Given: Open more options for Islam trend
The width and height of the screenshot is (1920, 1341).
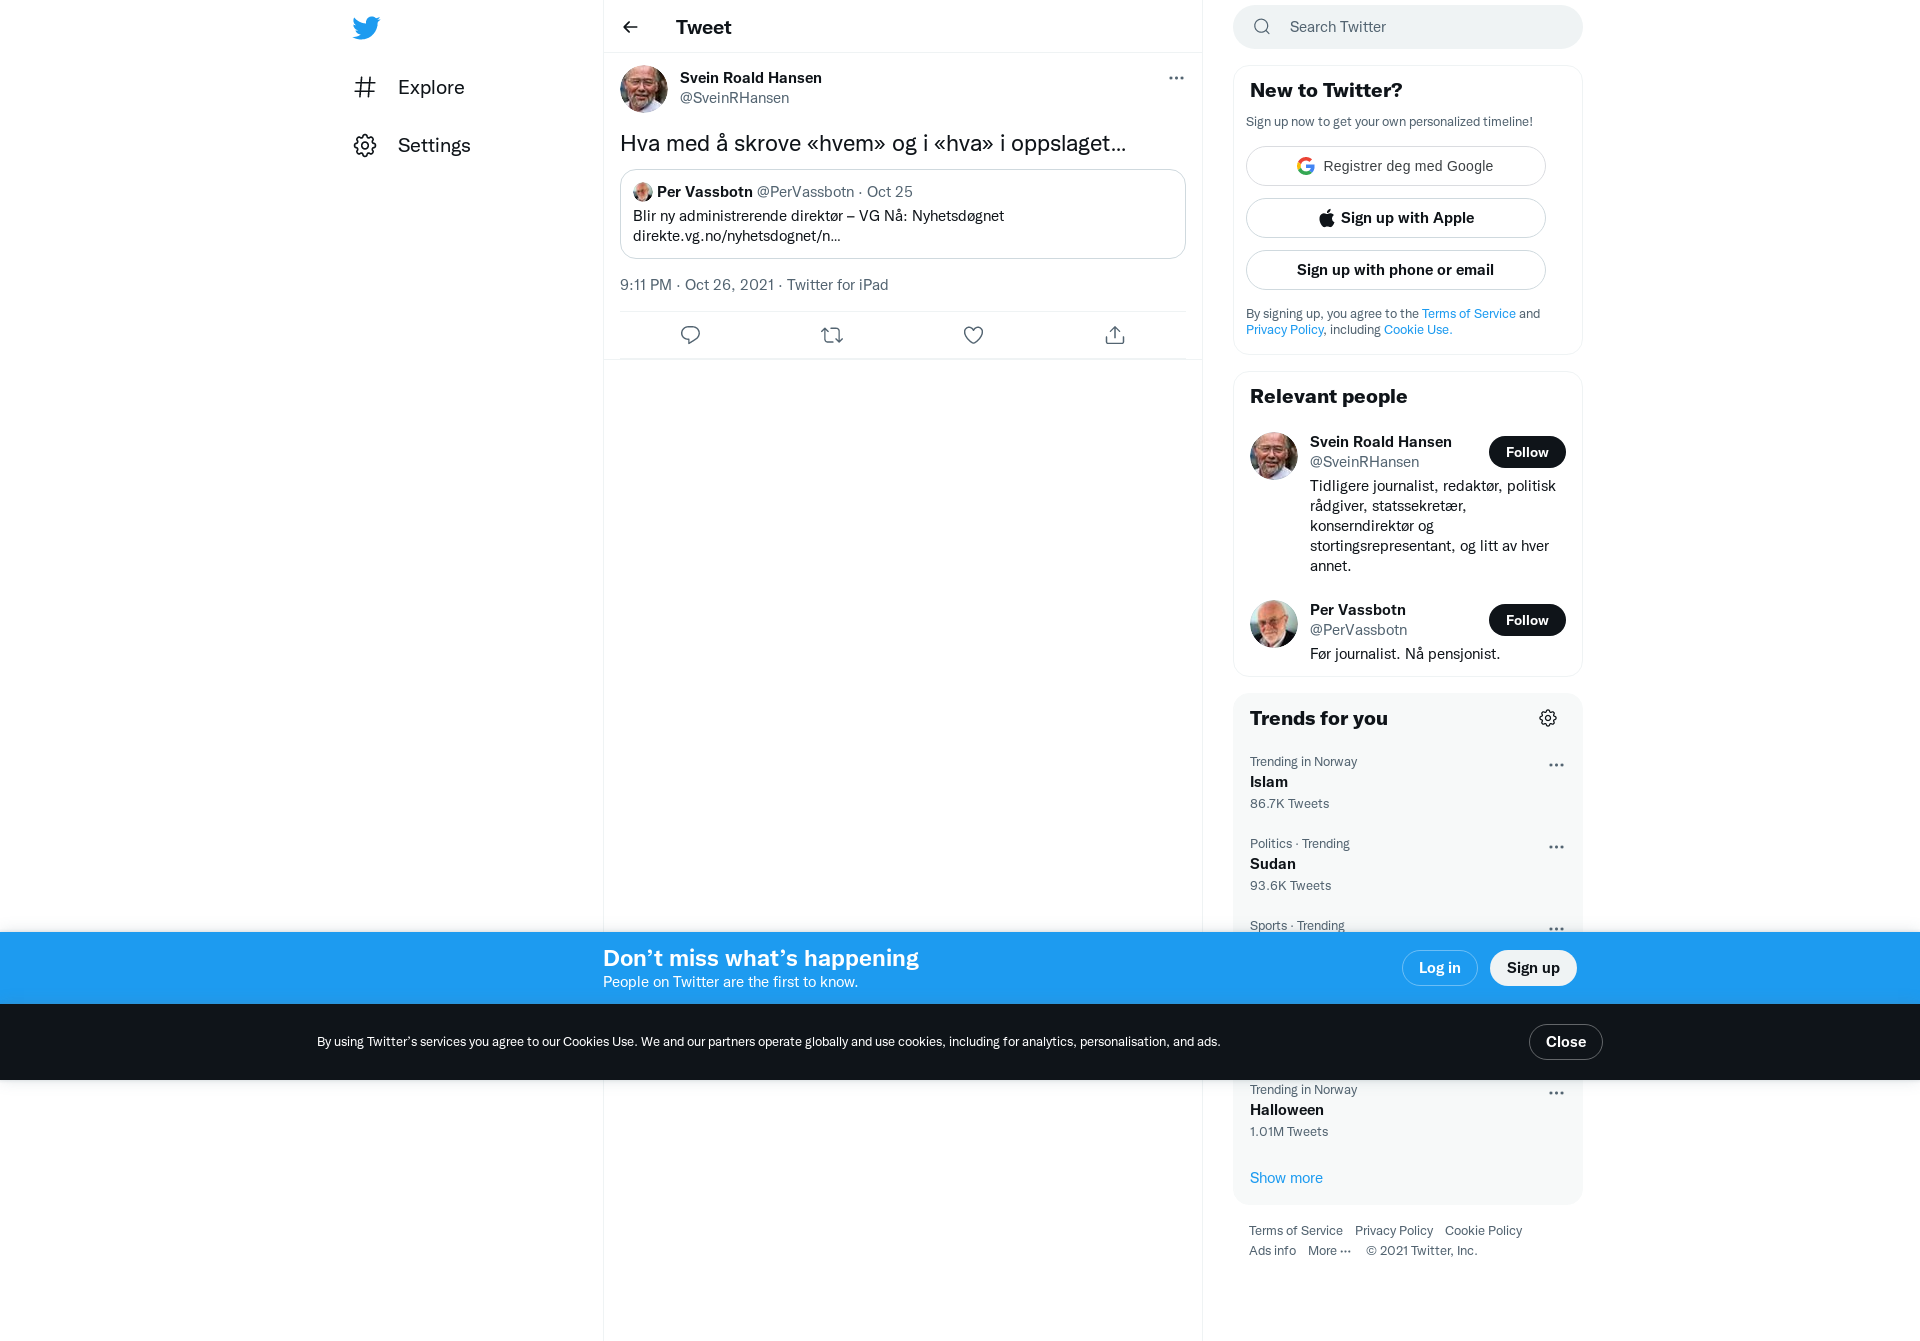Looking at the screenshot, I should (1556, 765).
